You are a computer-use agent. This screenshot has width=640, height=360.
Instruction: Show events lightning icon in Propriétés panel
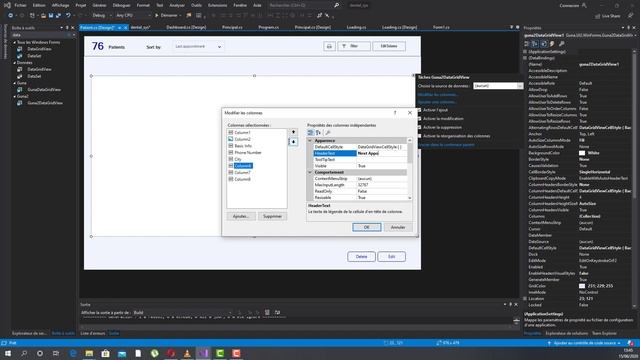[552, 44]
